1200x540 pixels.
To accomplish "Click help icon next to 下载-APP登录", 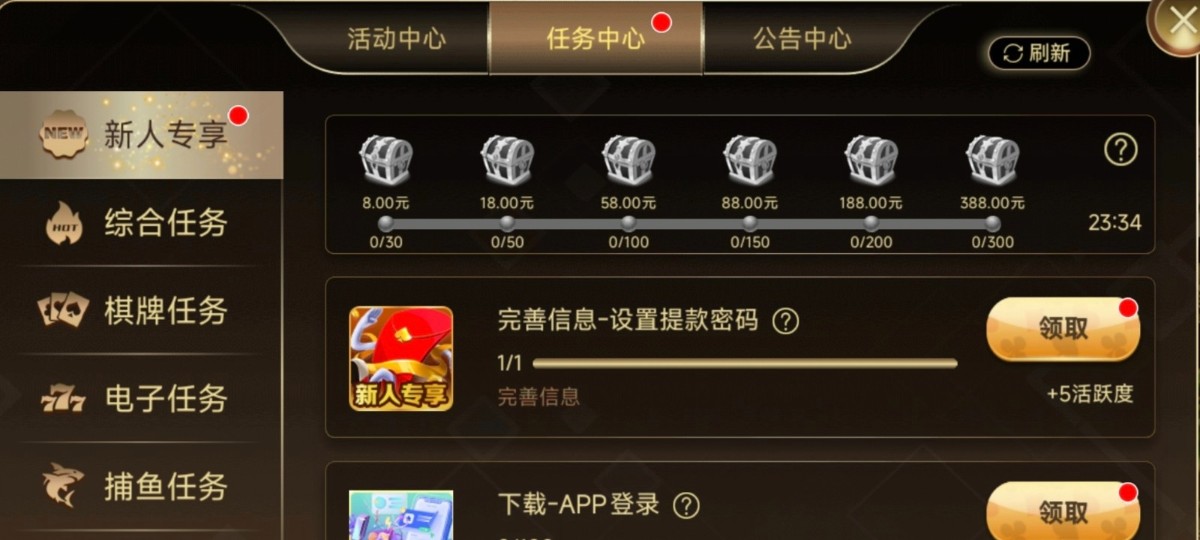I will tap(686, 505).
